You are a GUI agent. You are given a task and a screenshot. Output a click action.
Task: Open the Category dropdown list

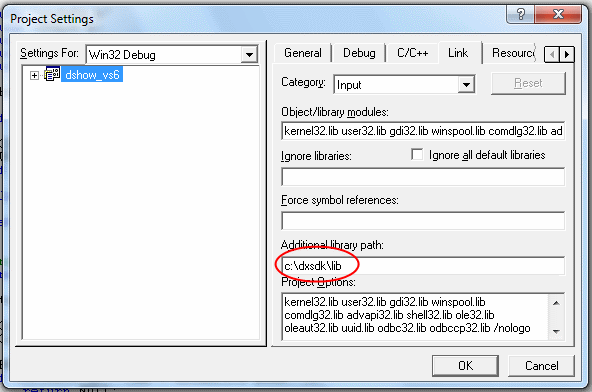466,84
